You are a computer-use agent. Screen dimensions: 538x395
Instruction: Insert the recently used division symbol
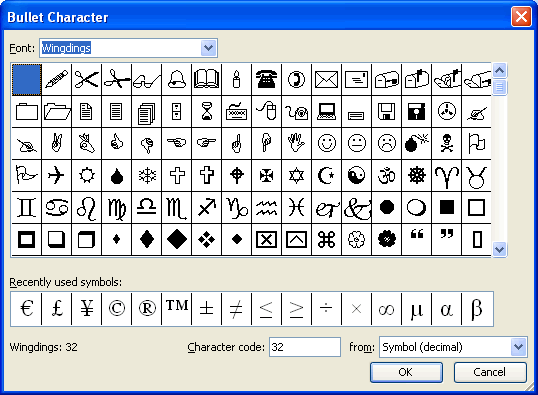pyautogui.click(x=327, y=309)
